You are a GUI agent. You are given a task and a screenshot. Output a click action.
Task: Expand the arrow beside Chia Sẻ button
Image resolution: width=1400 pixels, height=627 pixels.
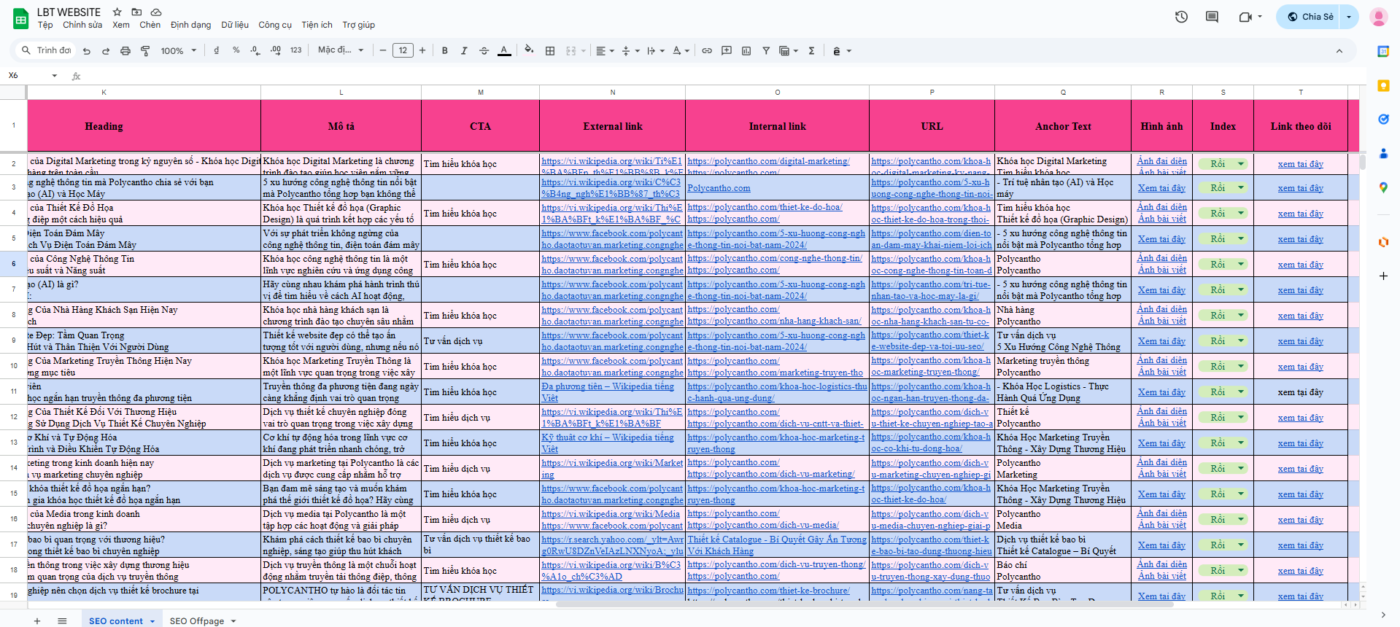(x=1350, y=17)
